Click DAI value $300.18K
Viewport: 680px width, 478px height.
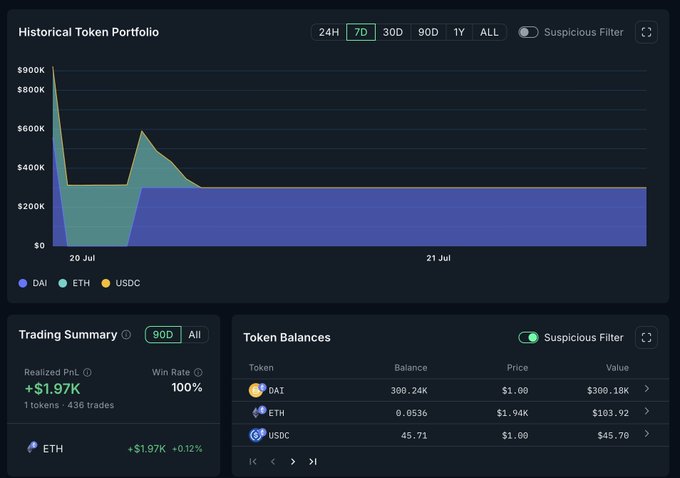[608, 390]
